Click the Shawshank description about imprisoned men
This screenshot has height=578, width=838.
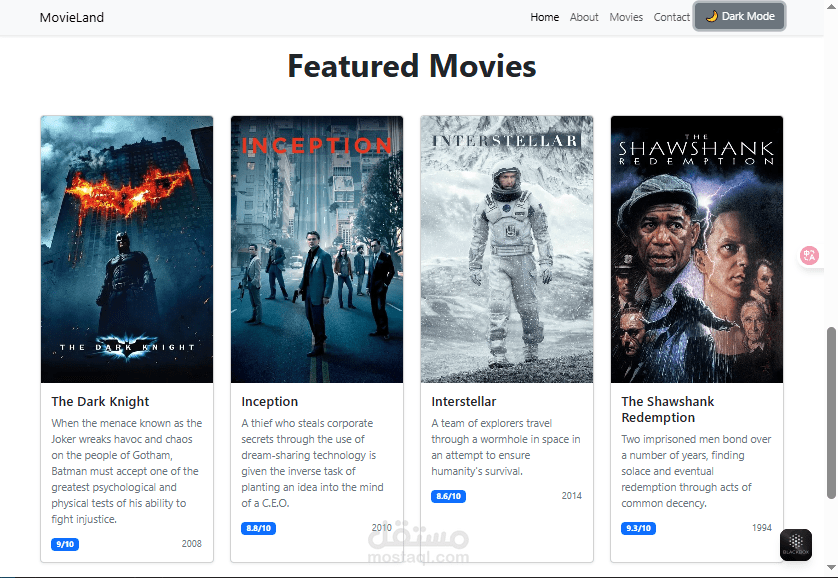(x=696, y=471)
